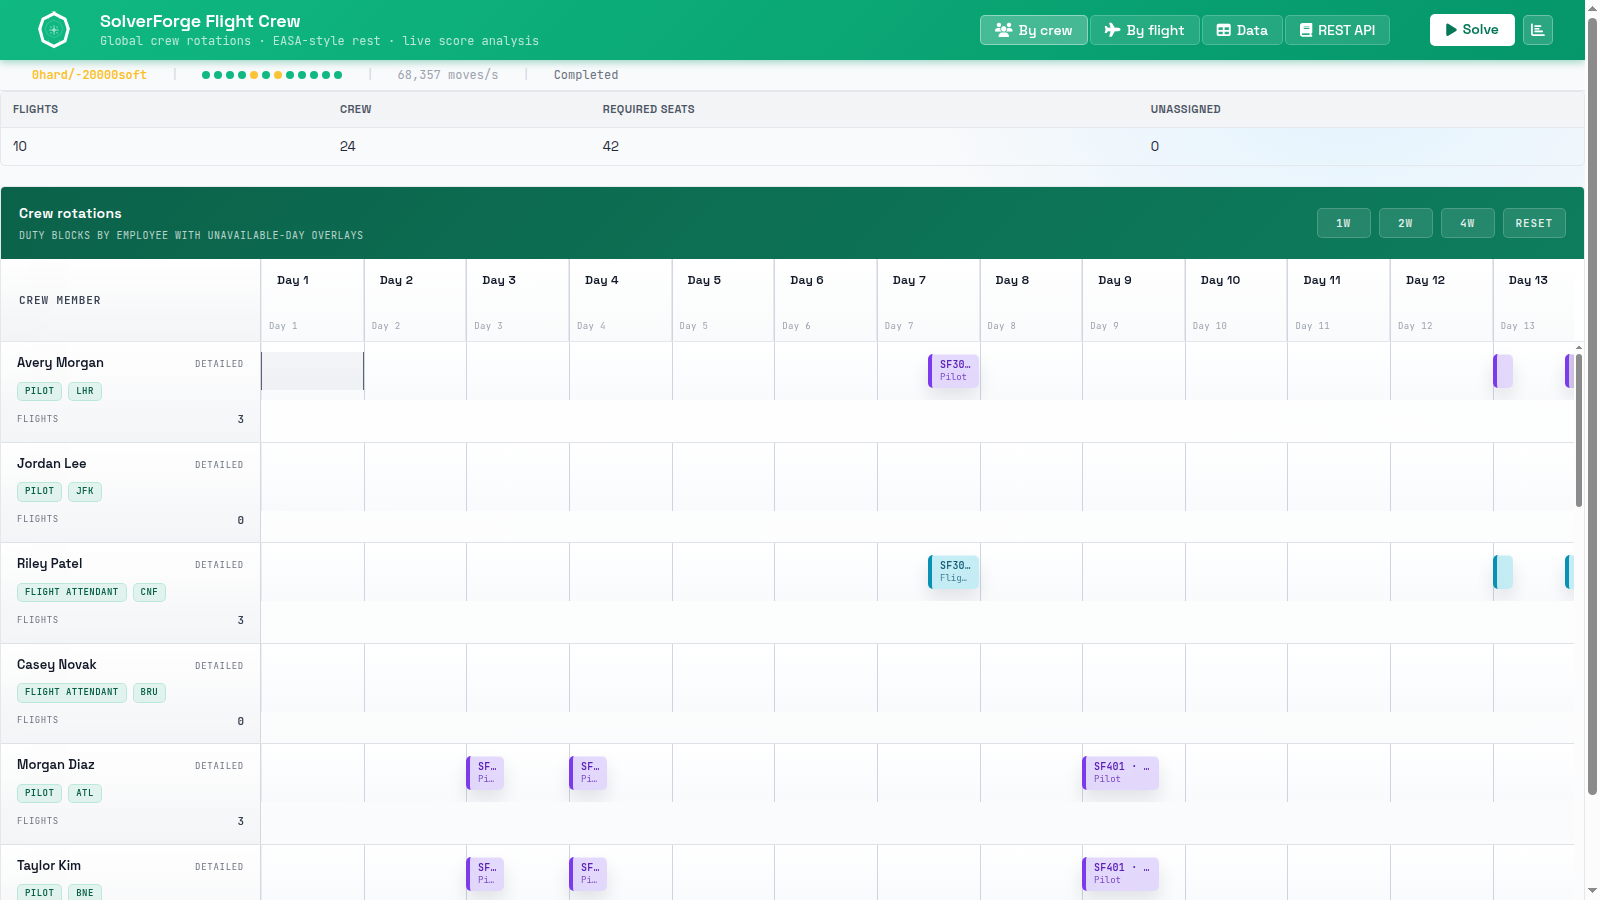The height and width of the screenshot is (900, 1600).
Task: Select Avery Morgan's SF30 Pilot block on Day 7
Action: pos(954,371)
